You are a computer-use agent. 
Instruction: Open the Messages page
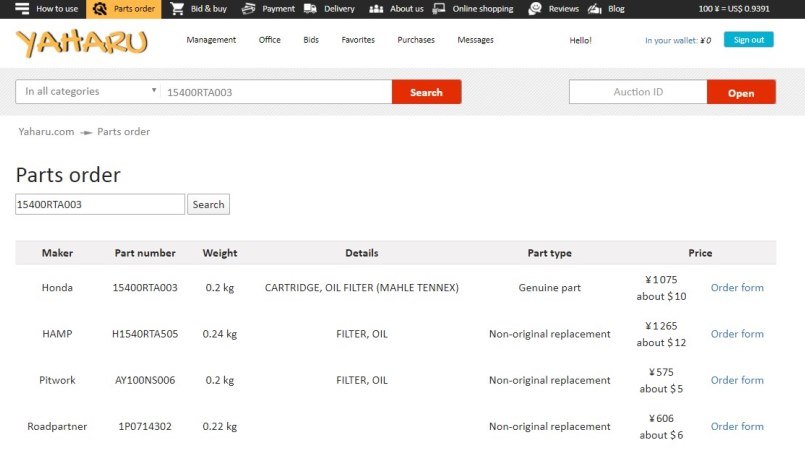tap(475, 40)
